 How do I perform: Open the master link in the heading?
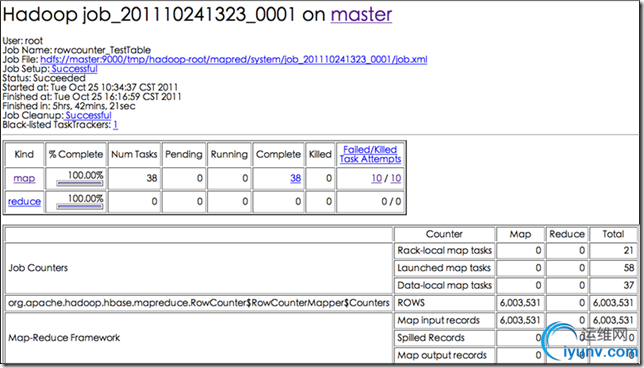point(361,14)
